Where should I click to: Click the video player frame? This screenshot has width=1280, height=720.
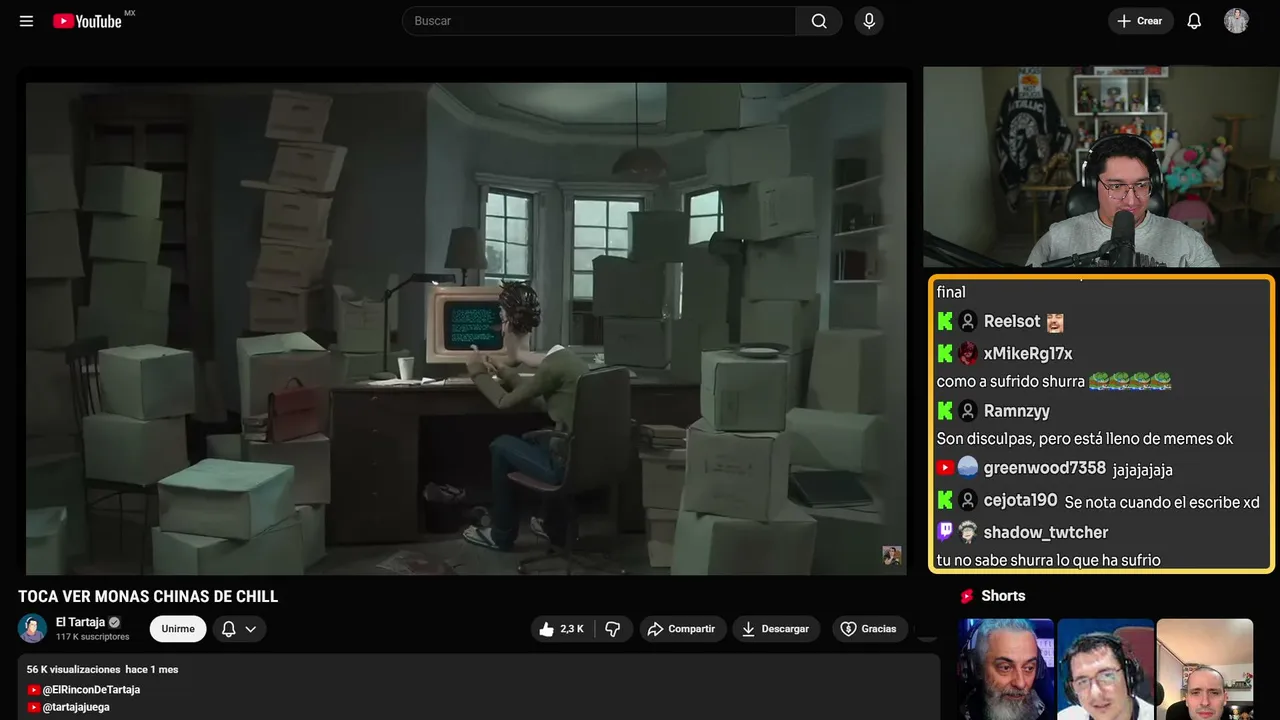point(466,328)
